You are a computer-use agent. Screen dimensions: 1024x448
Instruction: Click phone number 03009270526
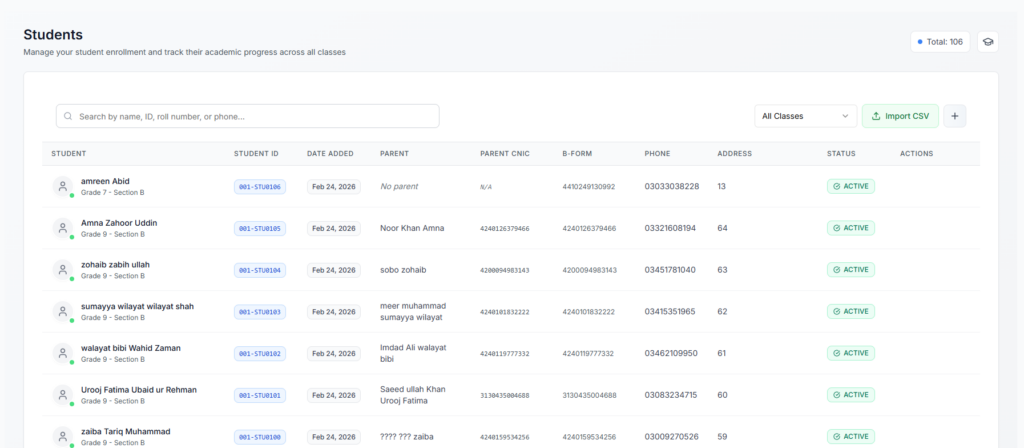[671, 436]
